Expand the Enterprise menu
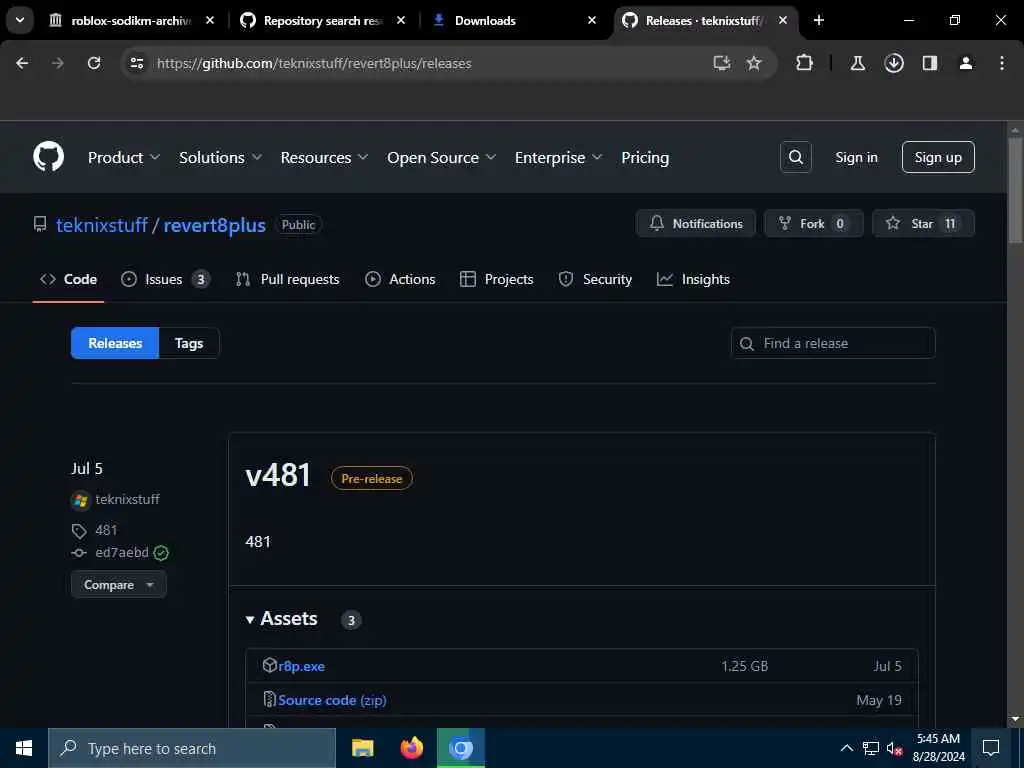1024x768 pixels. (558, 157)
